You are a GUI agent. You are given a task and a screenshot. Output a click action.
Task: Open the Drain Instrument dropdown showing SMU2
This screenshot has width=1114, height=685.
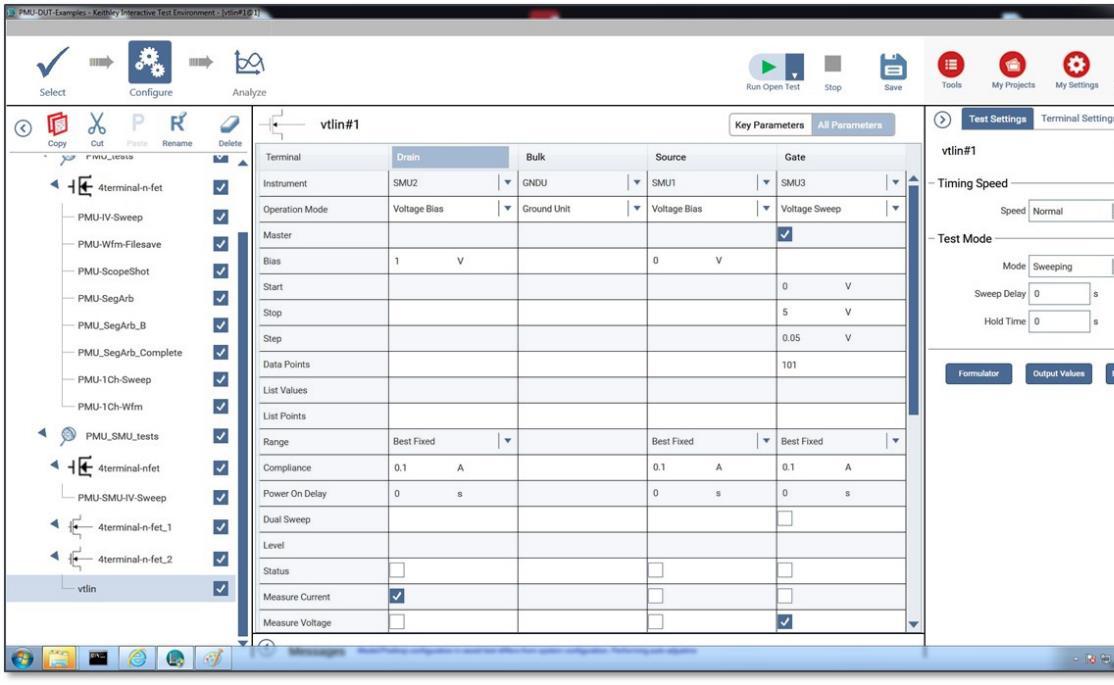click(507, 183)
